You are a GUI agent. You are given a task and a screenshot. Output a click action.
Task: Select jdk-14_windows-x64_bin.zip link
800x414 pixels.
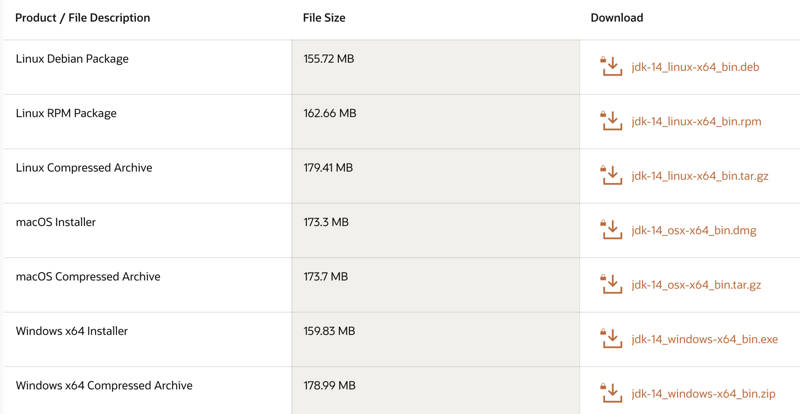[x=703, y=394]
